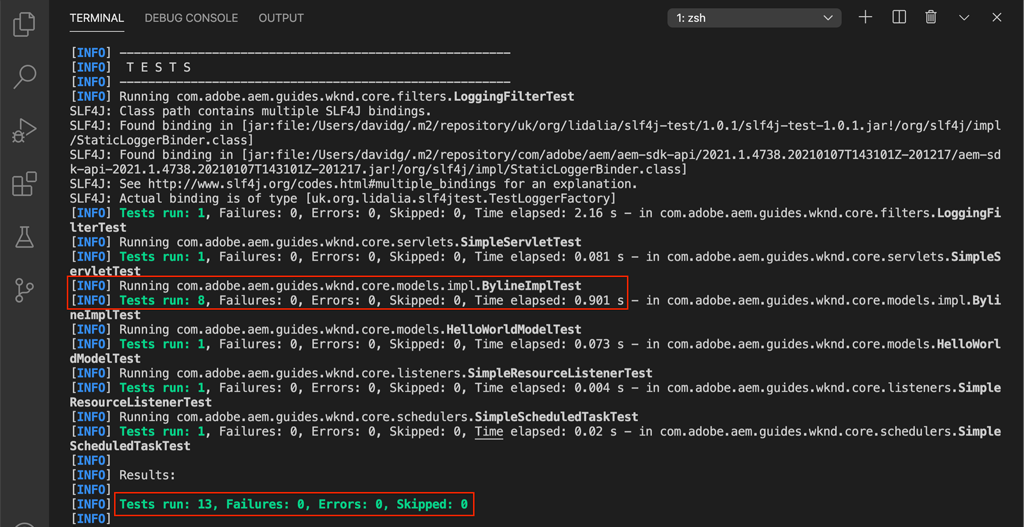Image resolution: width=1024 pixels, height=527 pixels.
Task: Split the terminal panel
Action: 899,18
